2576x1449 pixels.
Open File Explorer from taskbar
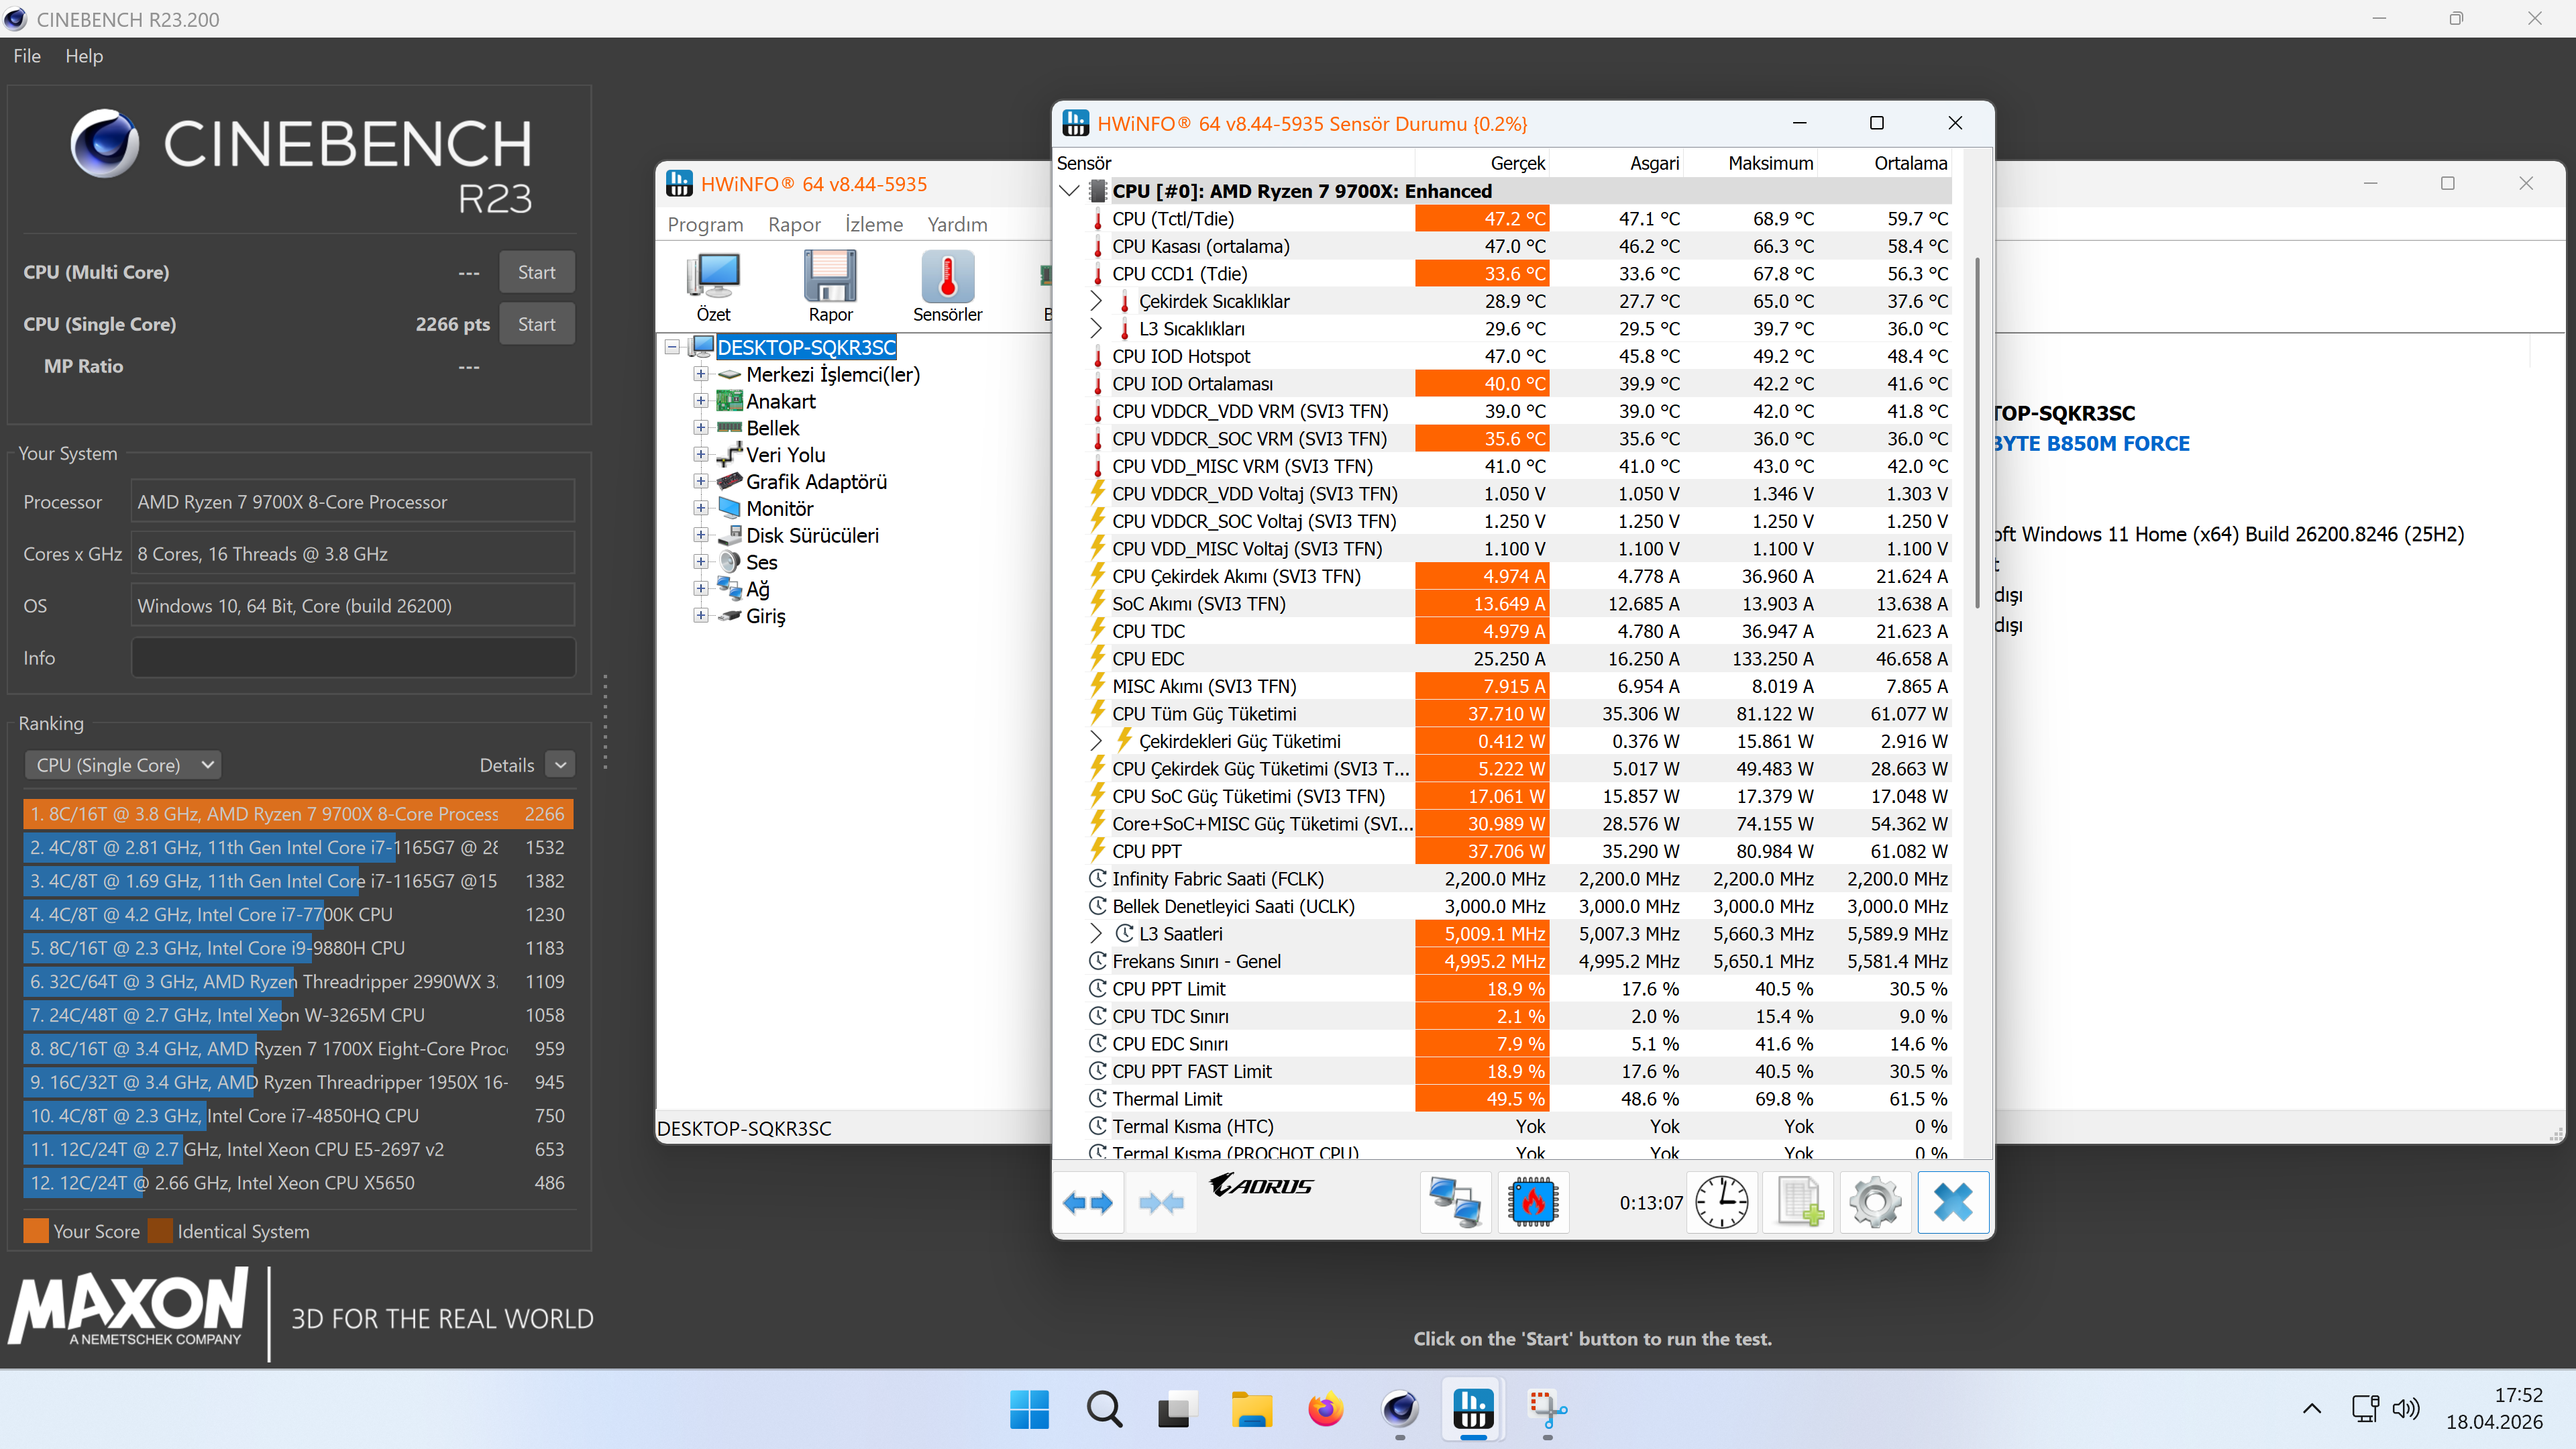(1251, 1410)
